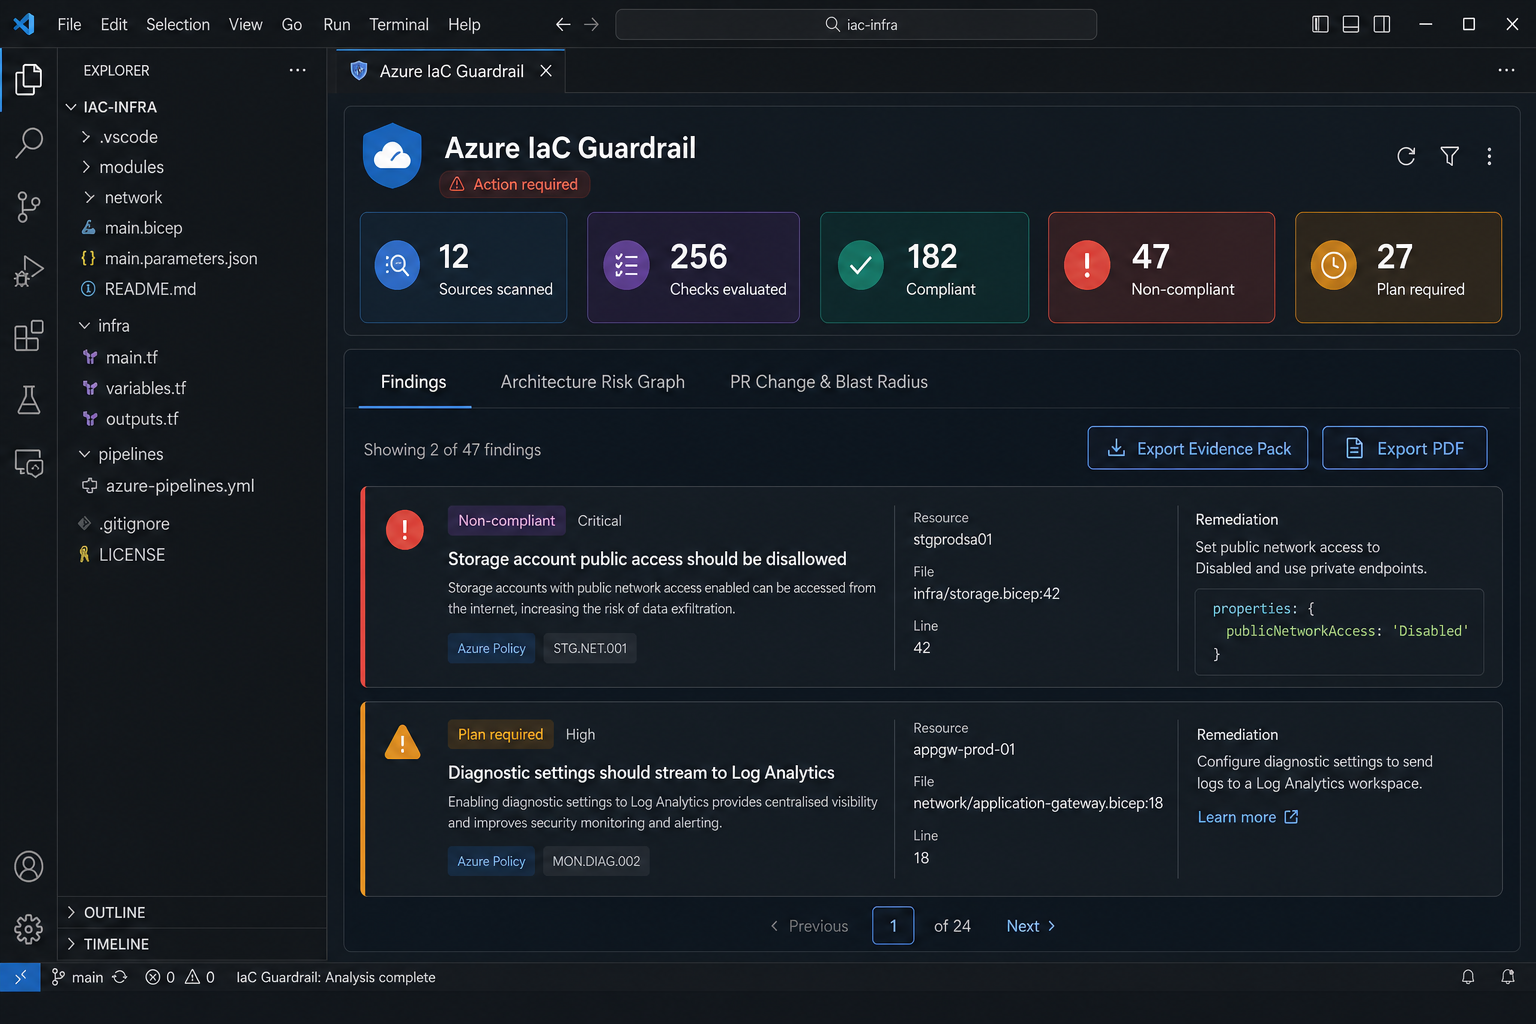Open the notifications bell
1536x1024 pixels.
point(1508,977)
